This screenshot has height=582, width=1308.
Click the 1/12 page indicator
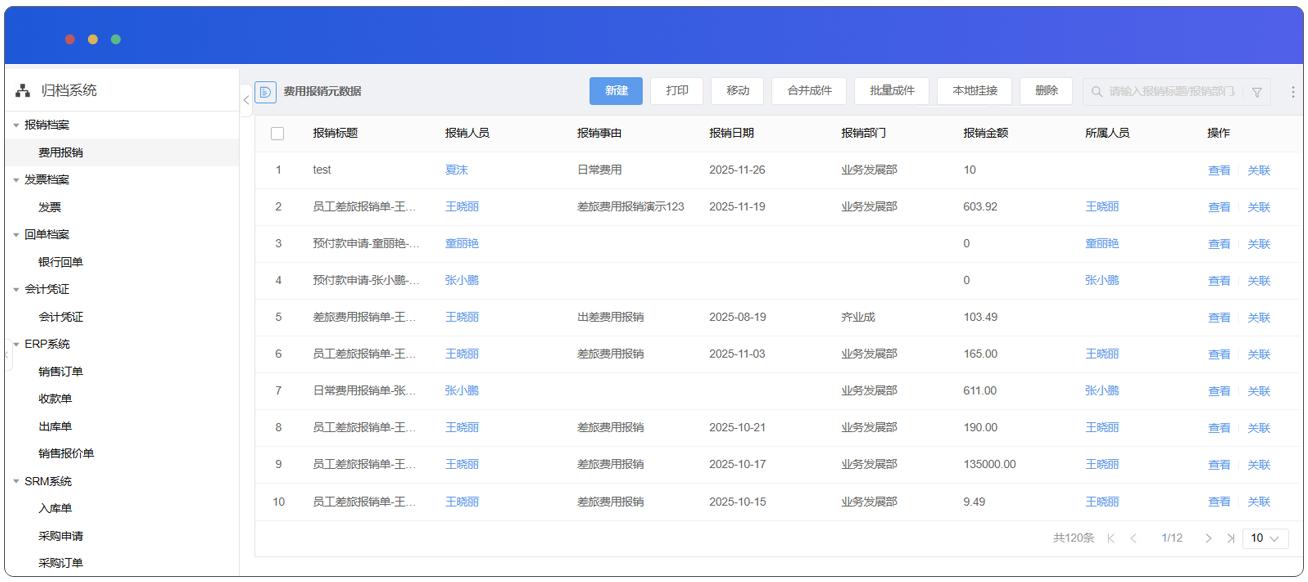coord(1172,538)
